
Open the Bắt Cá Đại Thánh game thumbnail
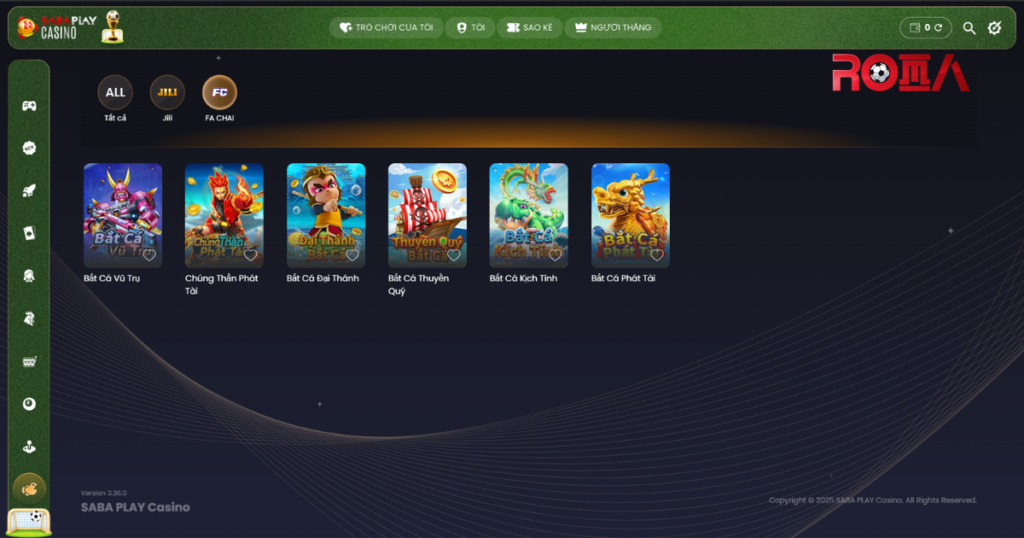click(x=326, y=215)
